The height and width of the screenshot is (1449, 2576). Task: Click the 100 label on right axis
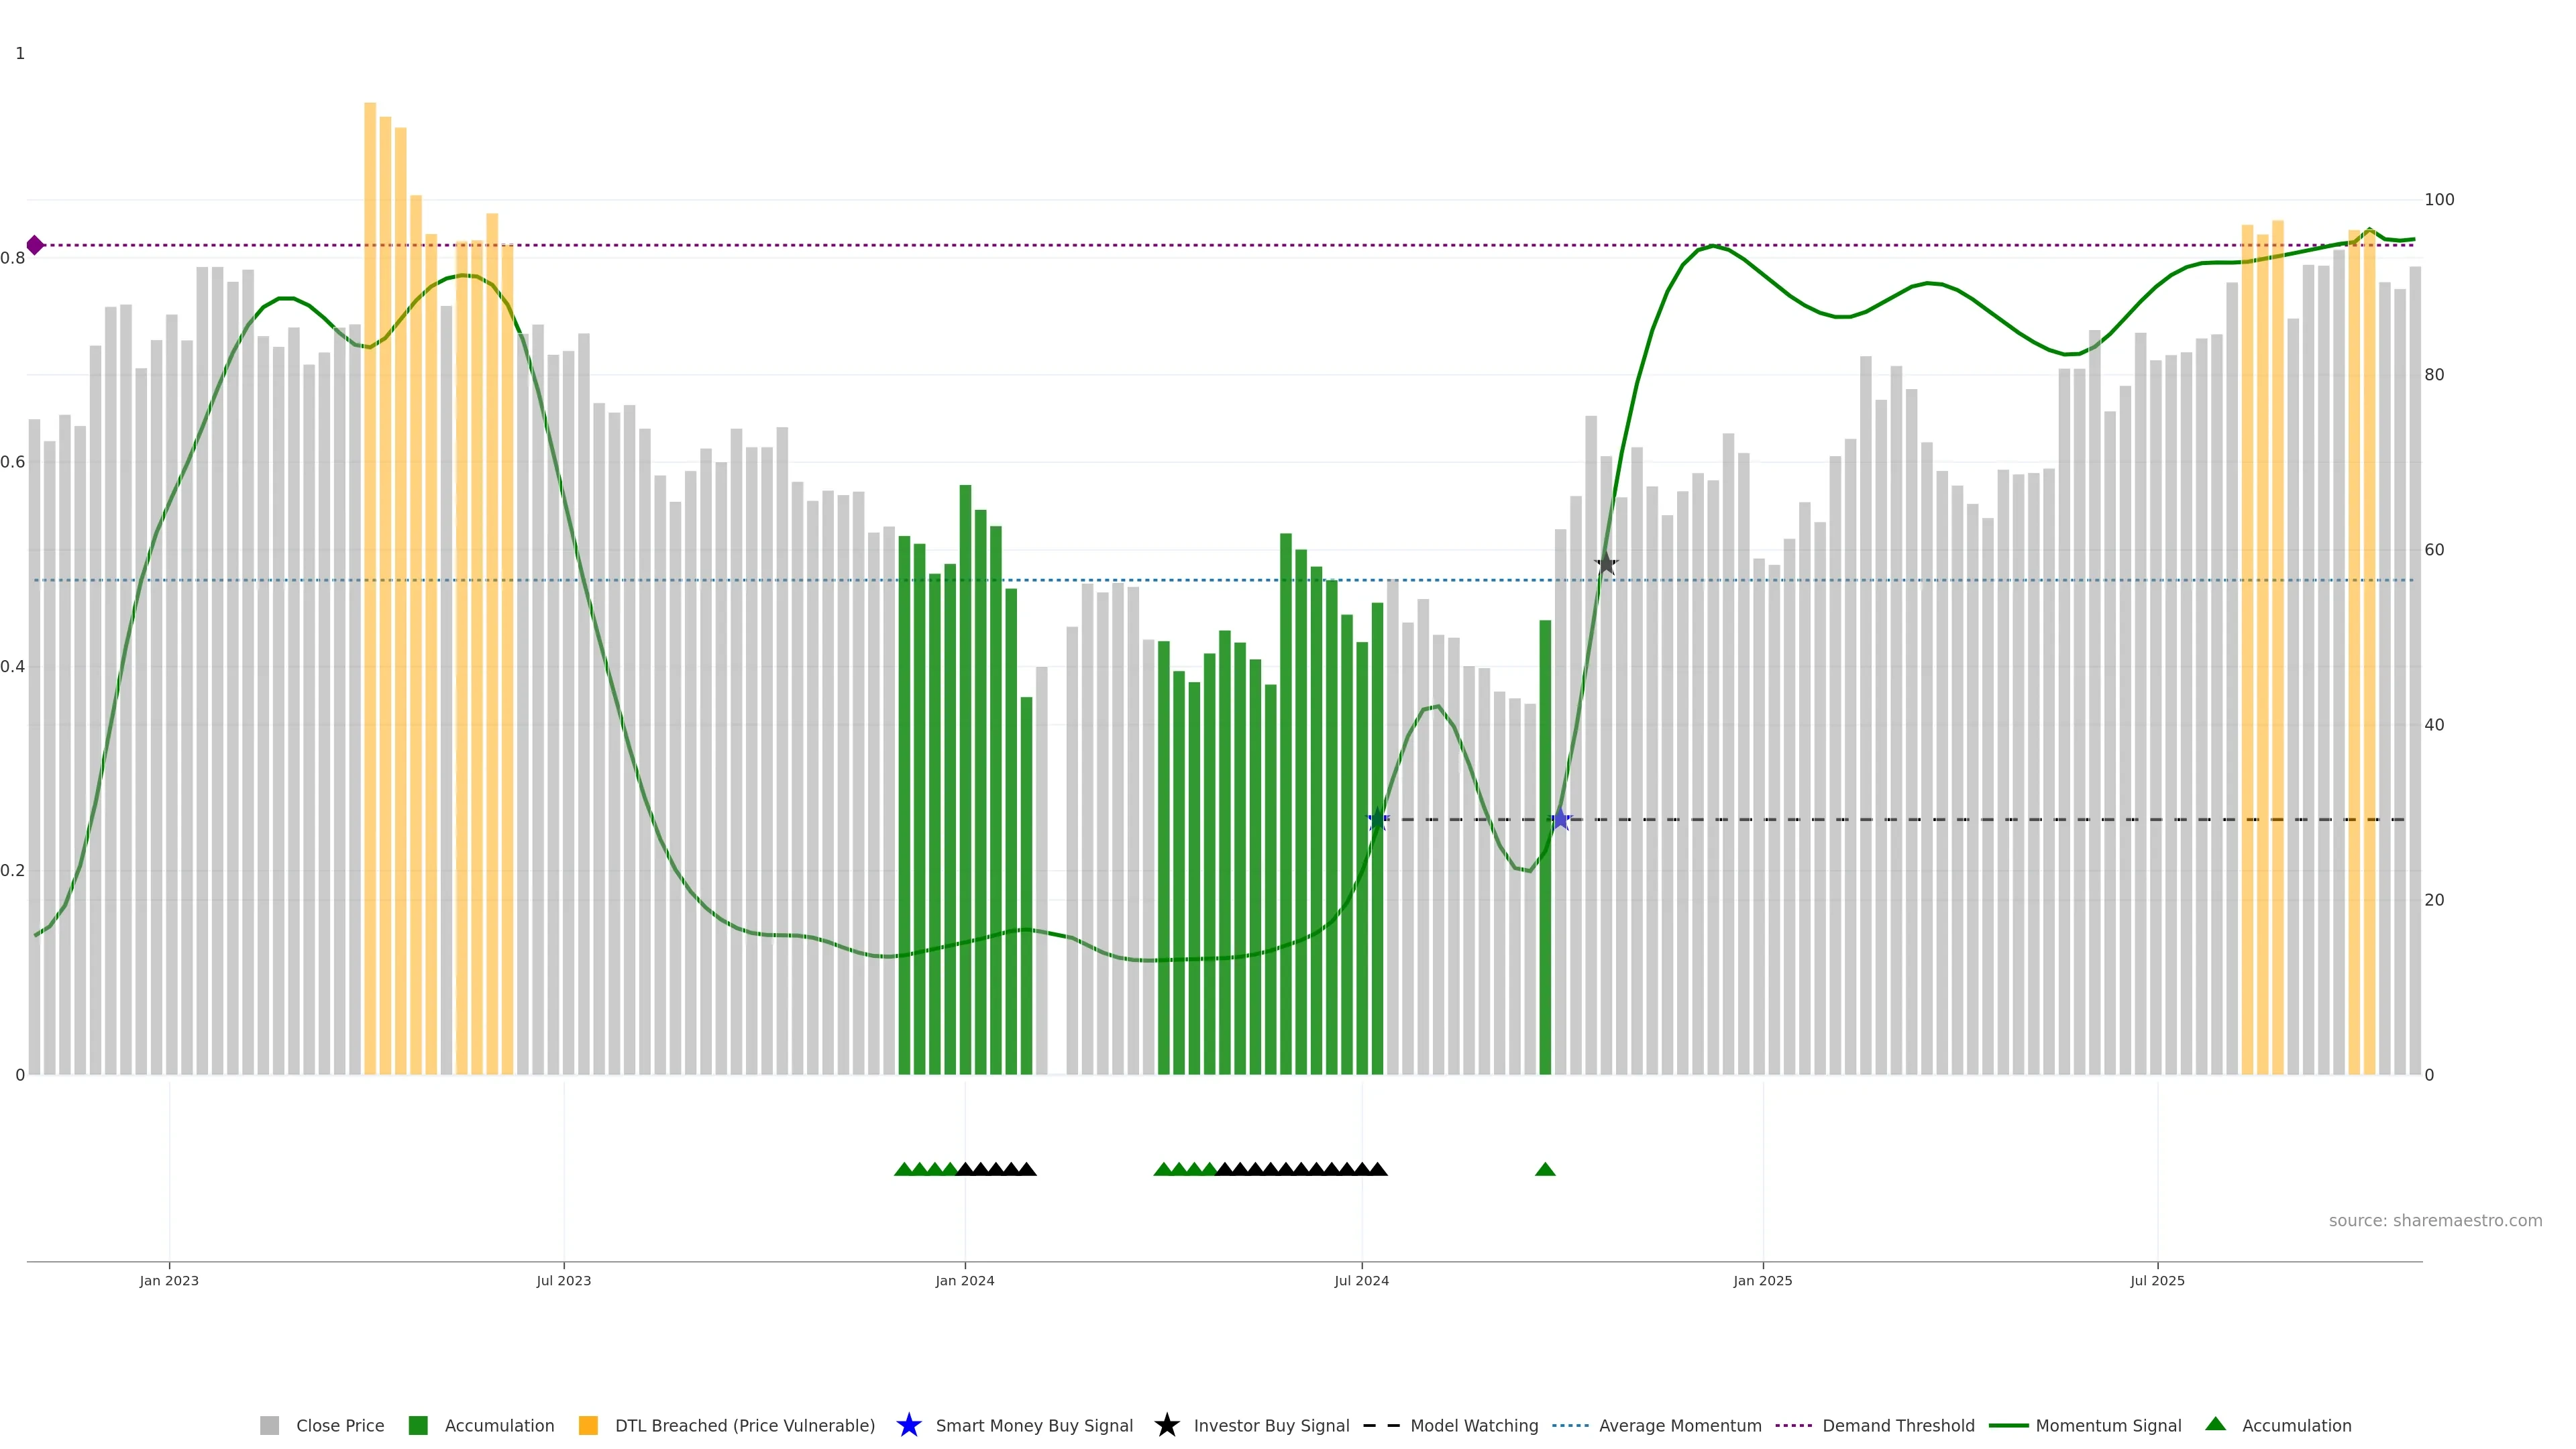pyautogui.click(x=2439, y=200)
